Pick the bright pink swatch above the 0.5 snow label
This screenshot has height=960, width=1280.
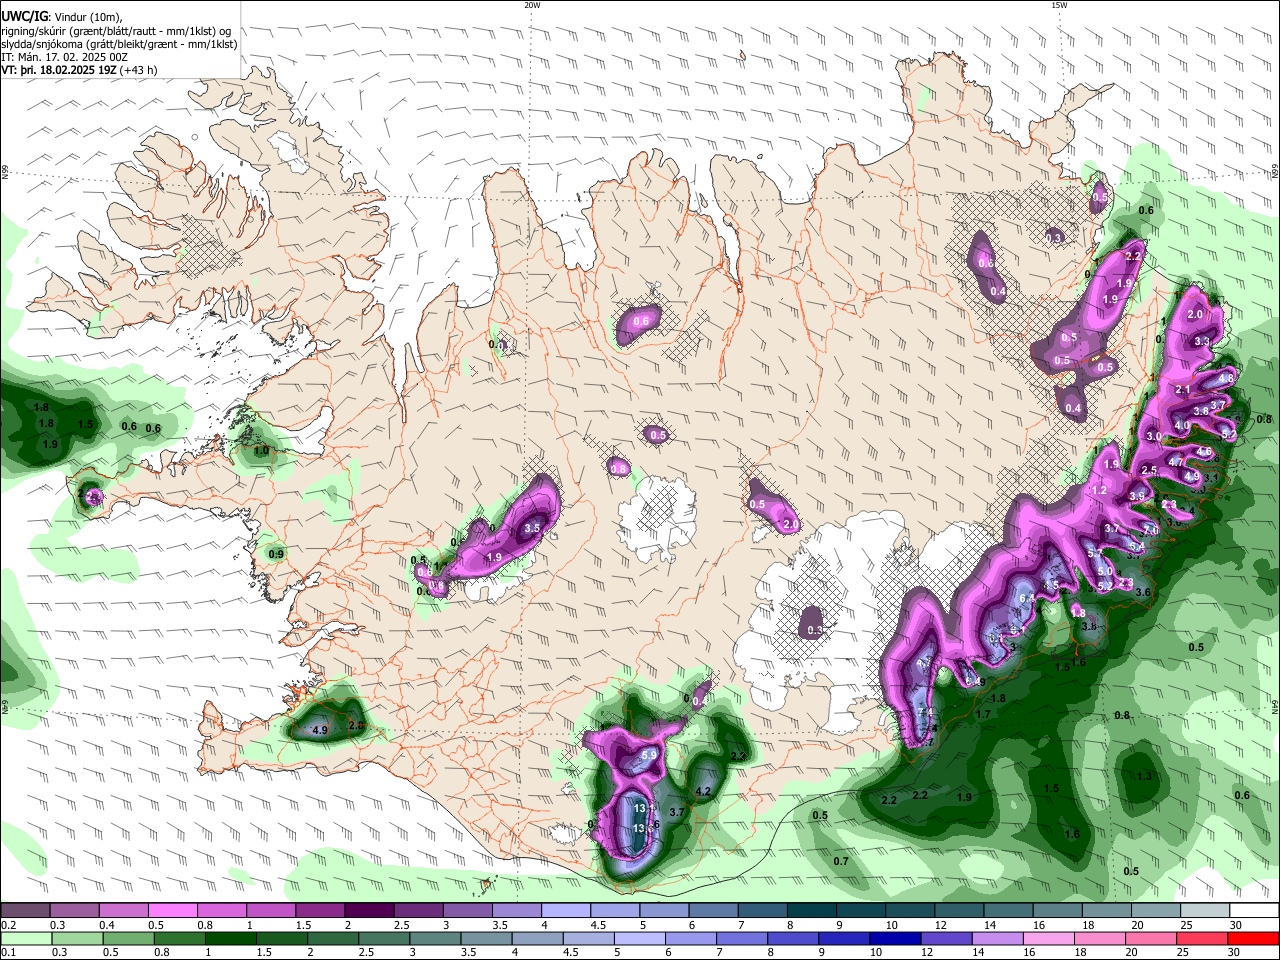click(172, 910)
